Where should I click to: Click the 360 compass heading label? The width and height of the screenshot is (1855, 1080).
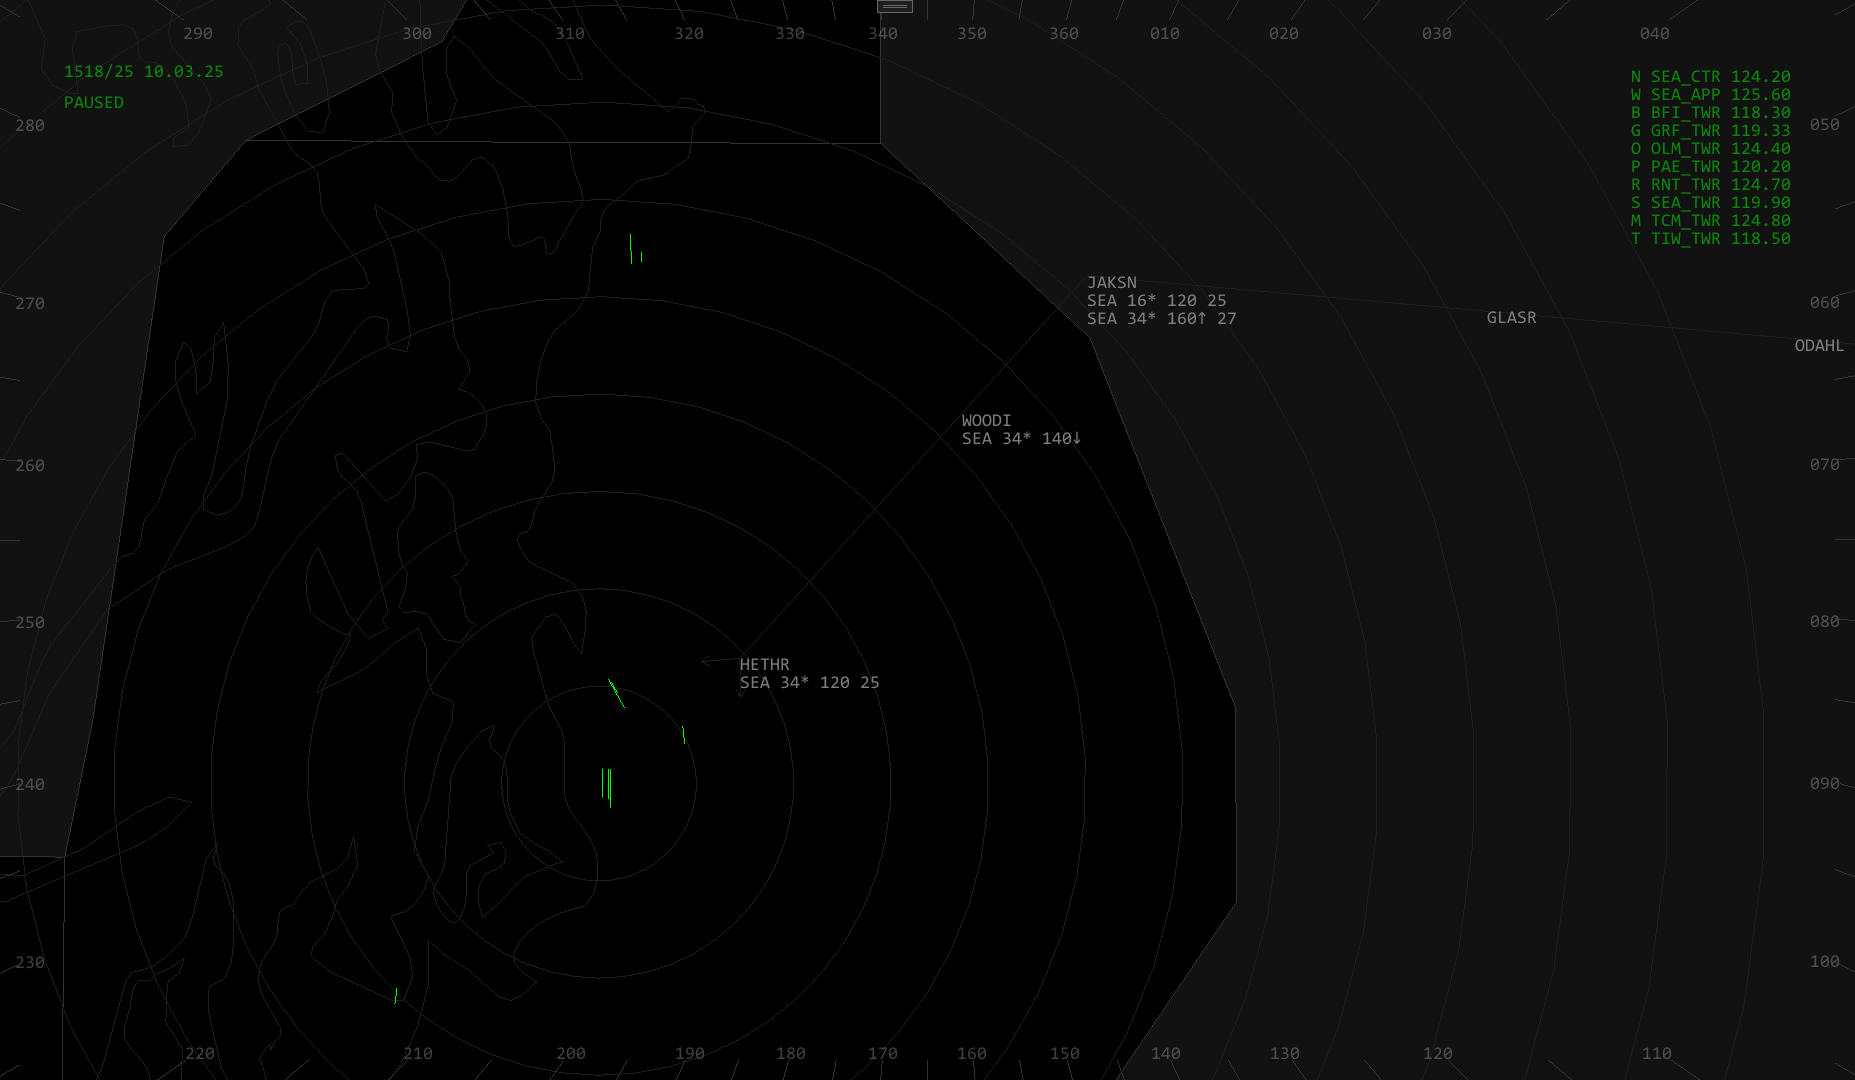(1064, 34)
